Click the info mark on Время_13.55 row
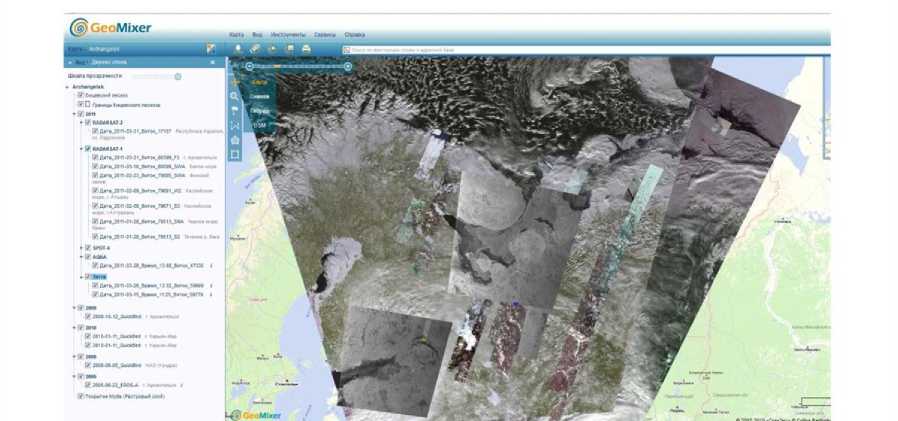 (211, 266)
